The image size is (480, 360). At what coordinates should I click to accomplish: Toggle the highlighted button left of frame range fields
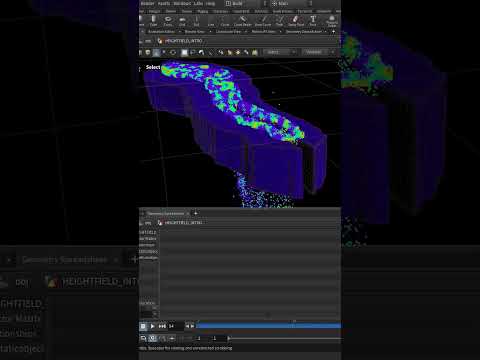[152, 338]
